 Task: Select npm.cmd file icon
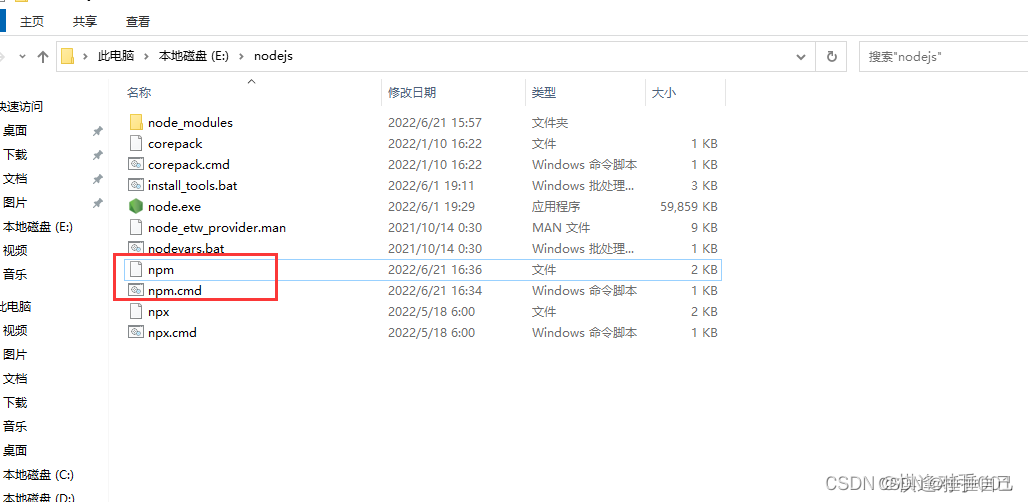click(x=136, y=290)
